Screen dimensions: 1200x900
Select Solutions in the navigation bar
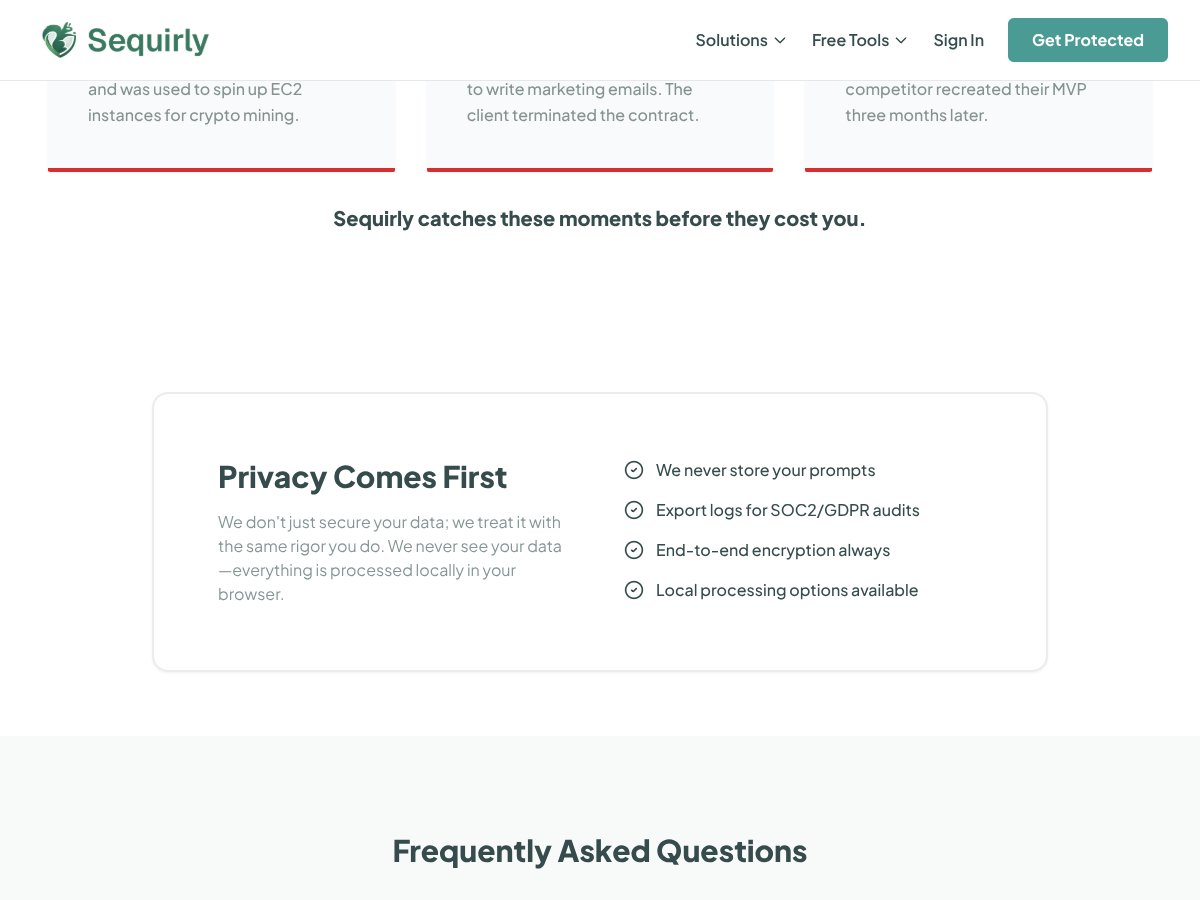click(x=731, y=40)
